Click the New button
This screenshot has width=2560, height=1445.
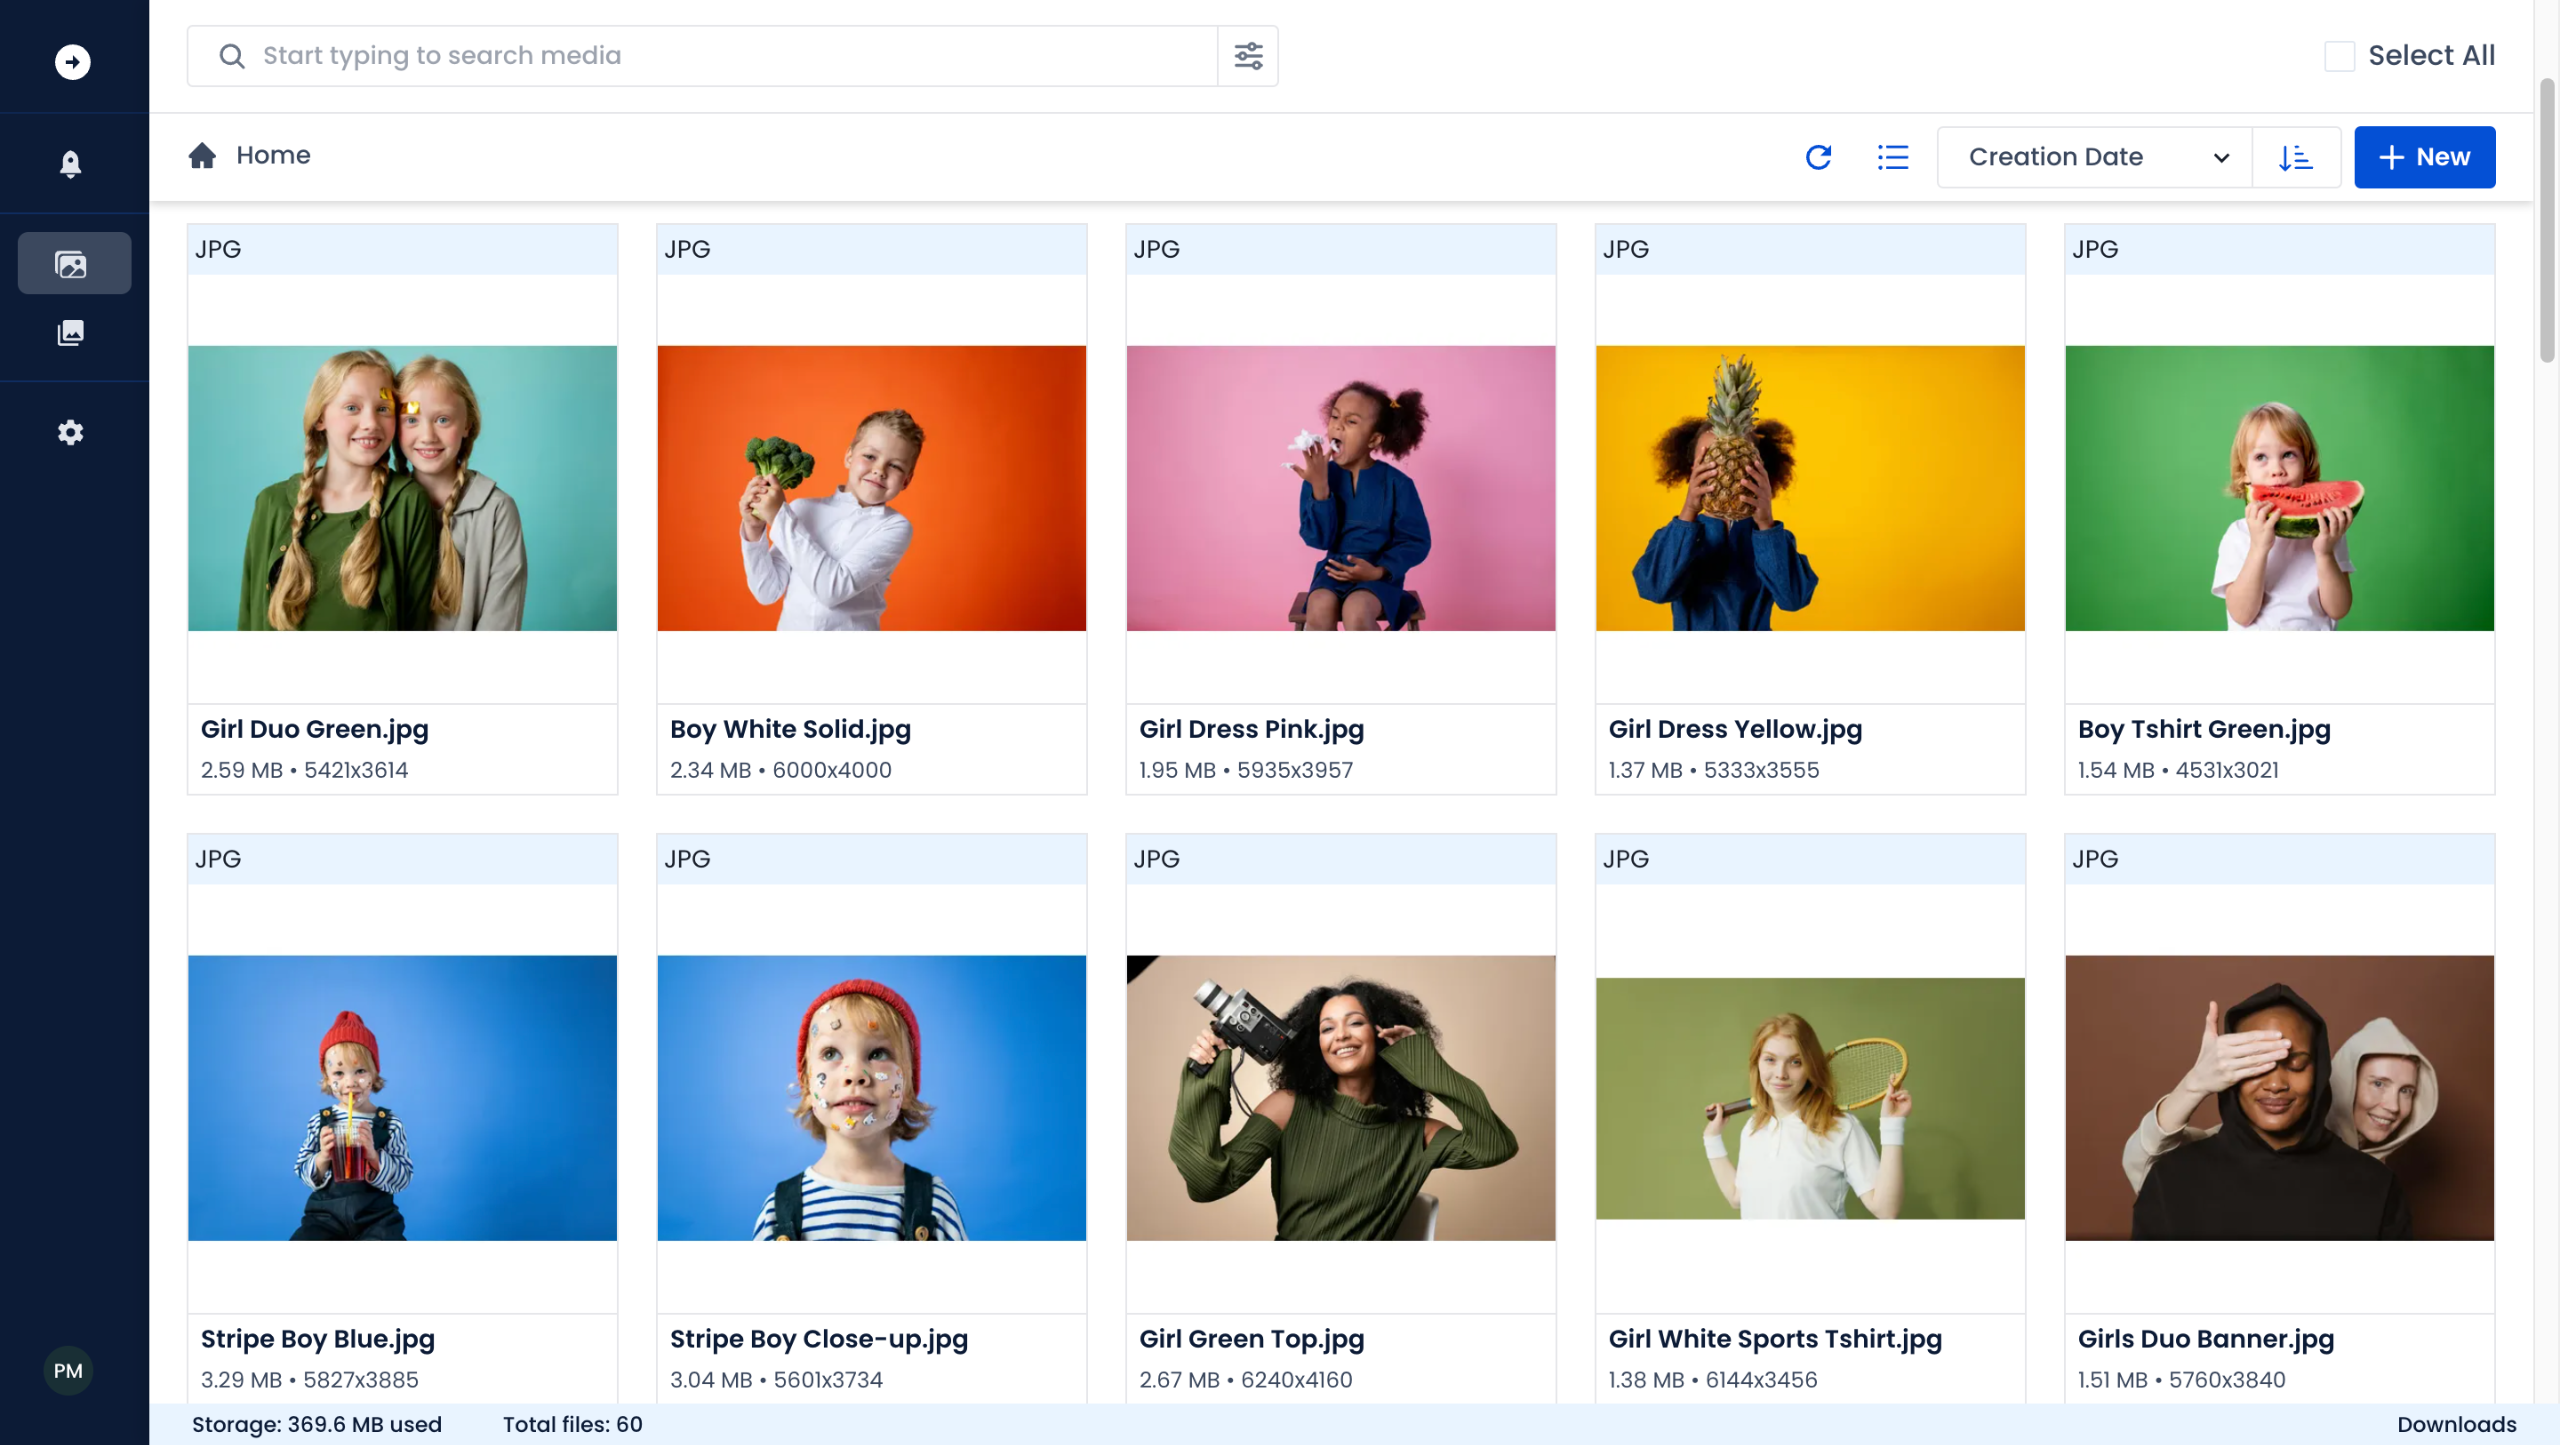click(x=2424, y=157)
